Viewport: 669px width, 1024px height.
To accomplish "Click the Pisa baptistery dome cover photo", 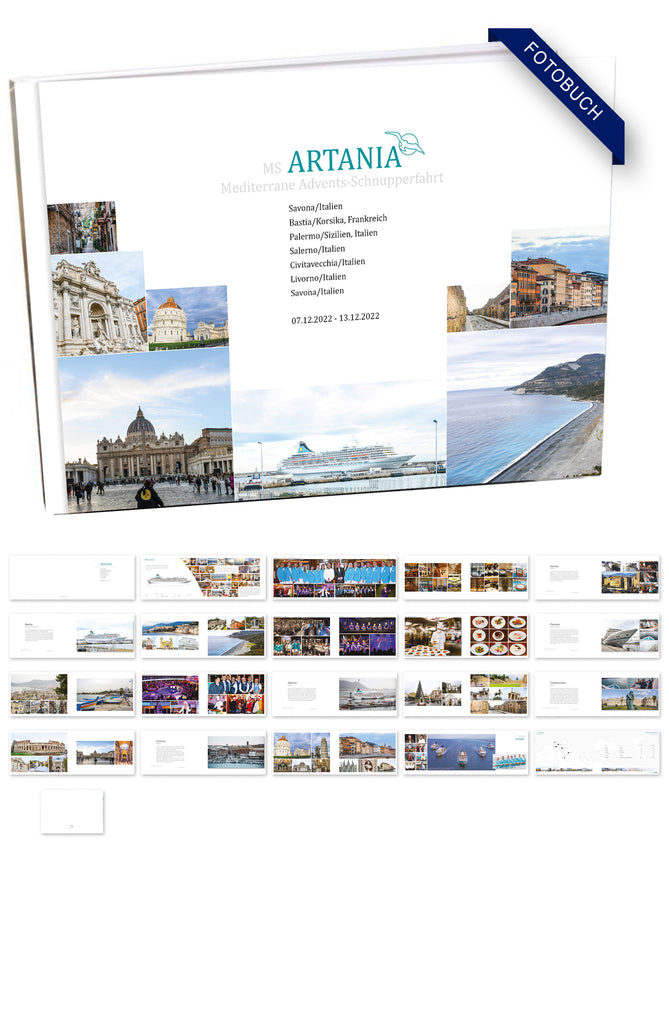I will coord(188,317).
